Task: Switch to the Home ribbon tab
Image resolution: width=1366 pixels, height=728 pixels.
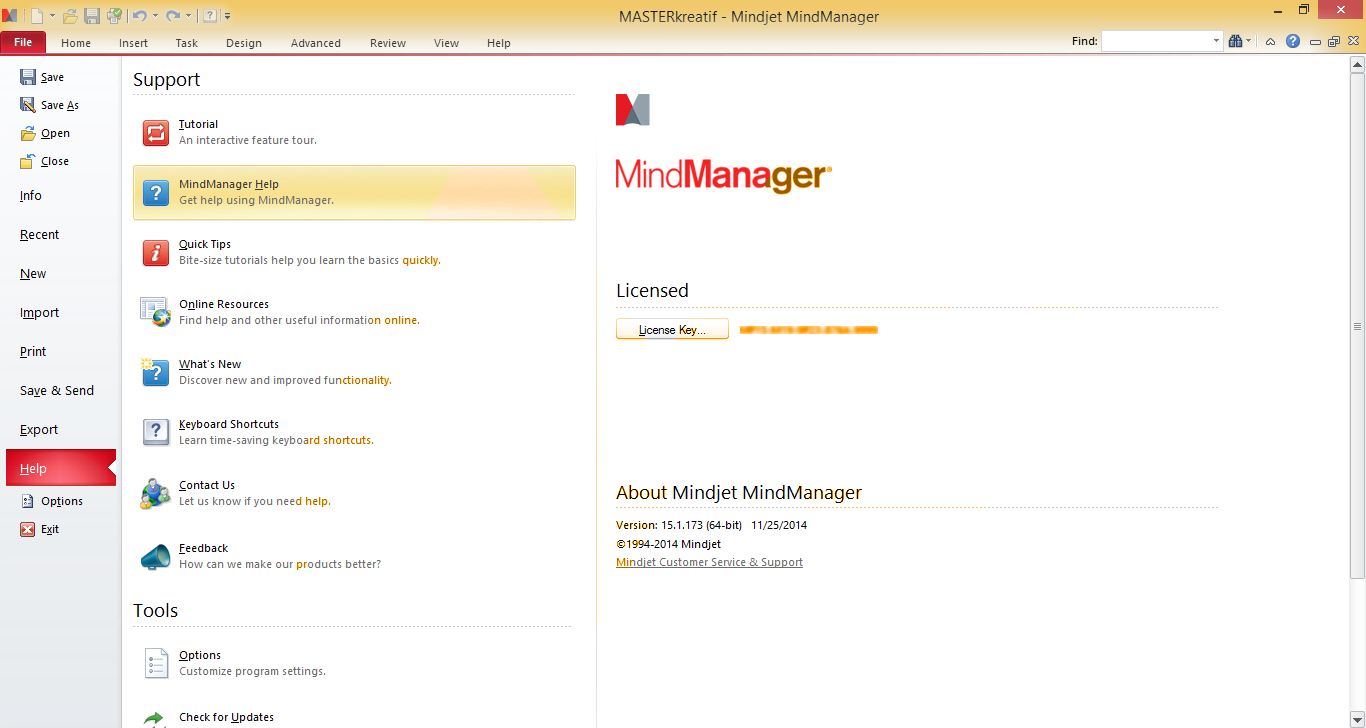Action: point(76,43)
